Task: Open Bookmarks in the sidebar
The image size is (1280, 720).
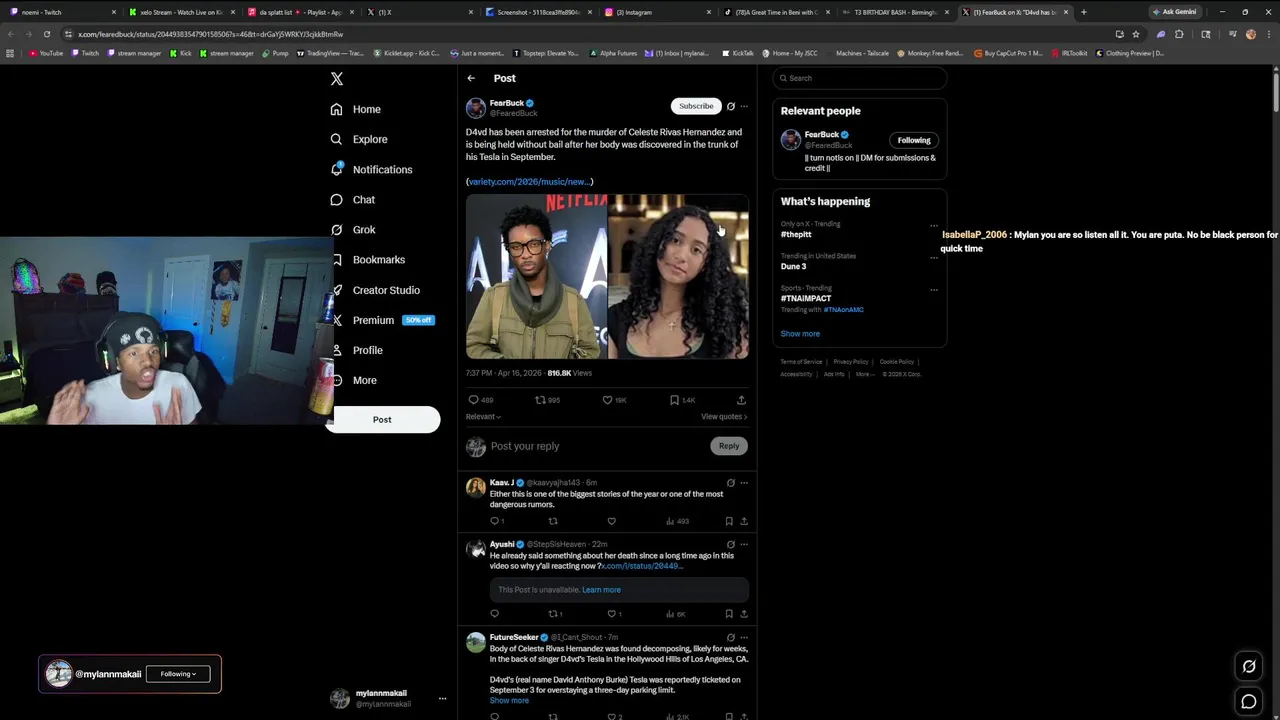Action: [368, 259]
